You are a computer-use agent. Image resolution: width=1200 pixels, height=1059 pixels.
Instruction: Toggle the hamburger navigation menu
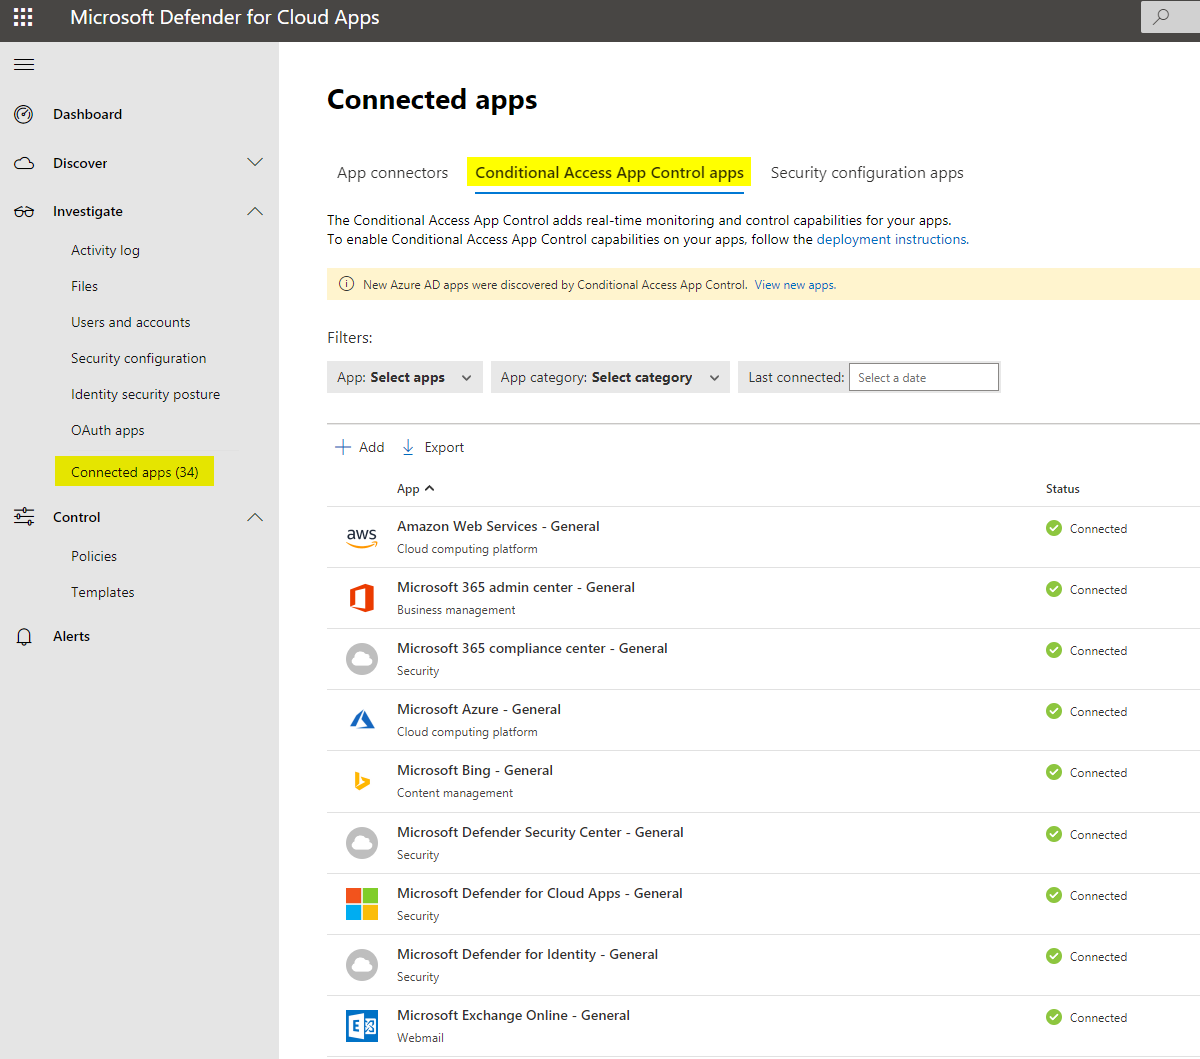tap(24, 65)
